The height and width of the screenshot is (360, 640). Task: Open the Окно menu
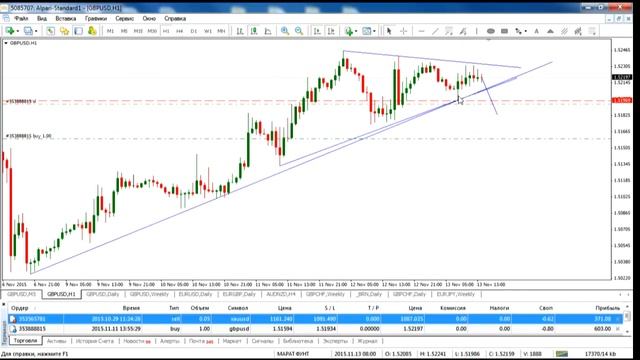pyautogui.click(x=149, y=19)
